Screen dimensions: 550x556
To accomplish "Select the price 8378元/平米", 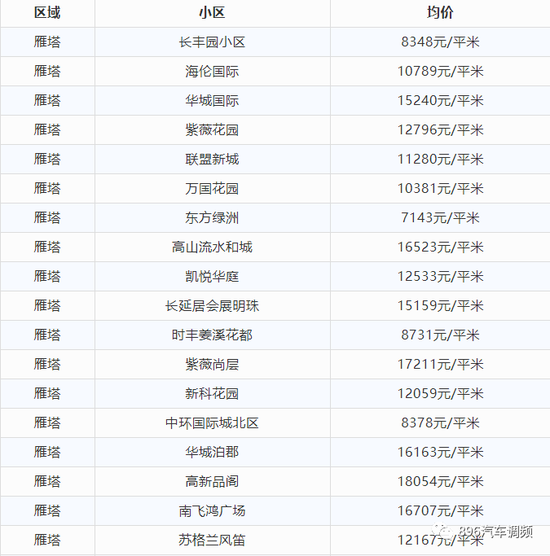I will (440, 423).
